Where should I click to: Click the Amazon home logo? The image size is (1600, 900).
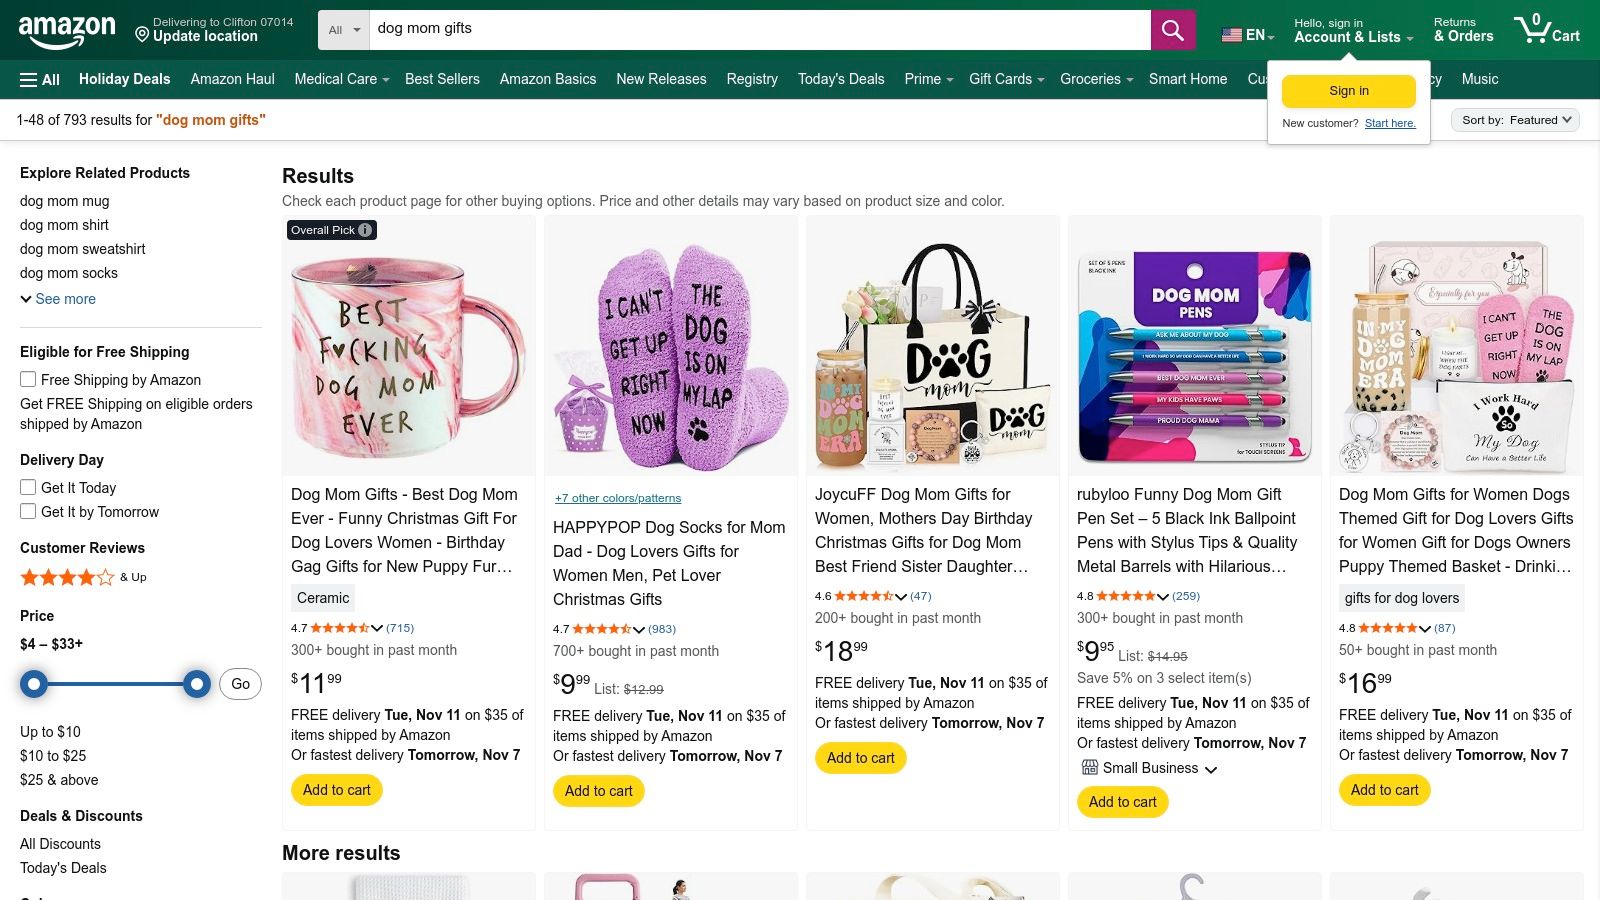click(x=67, y=28)
